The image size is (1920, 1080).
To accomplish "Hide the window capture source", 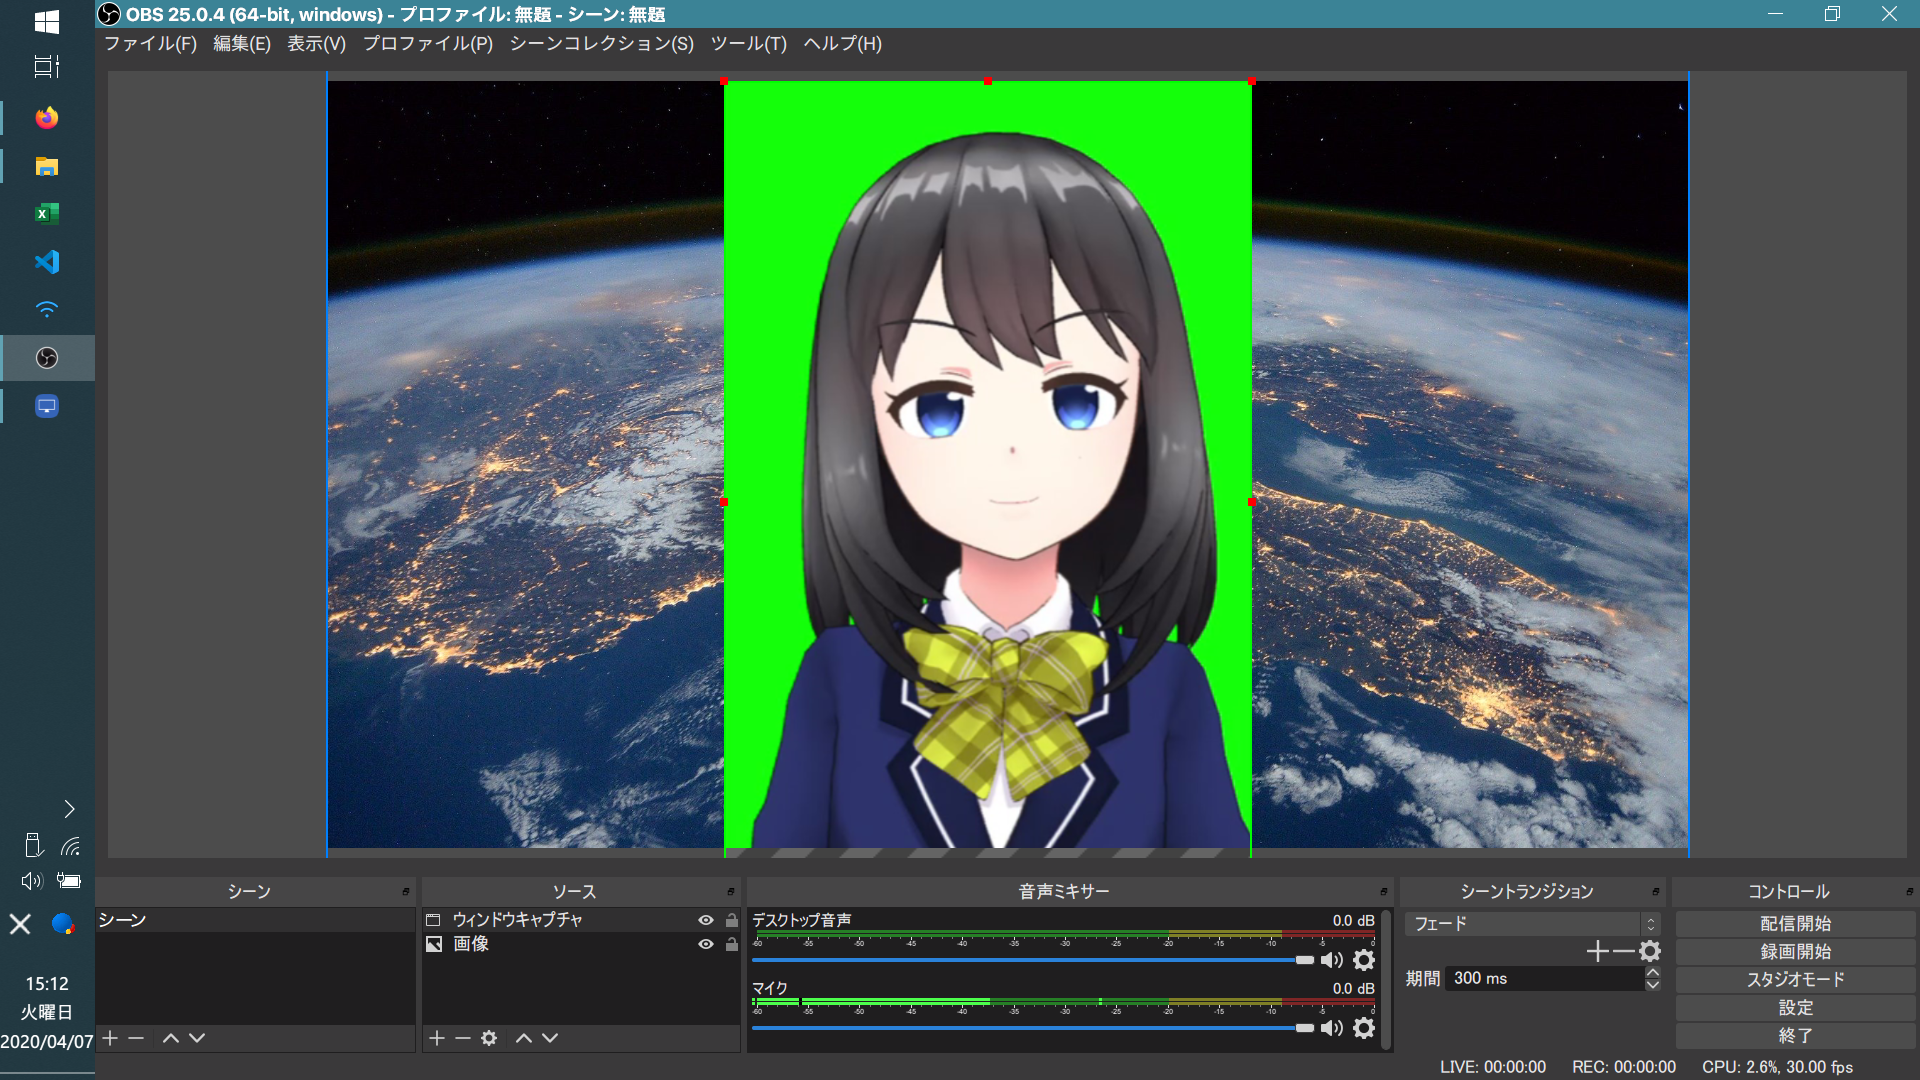I will tap(706, 920).
